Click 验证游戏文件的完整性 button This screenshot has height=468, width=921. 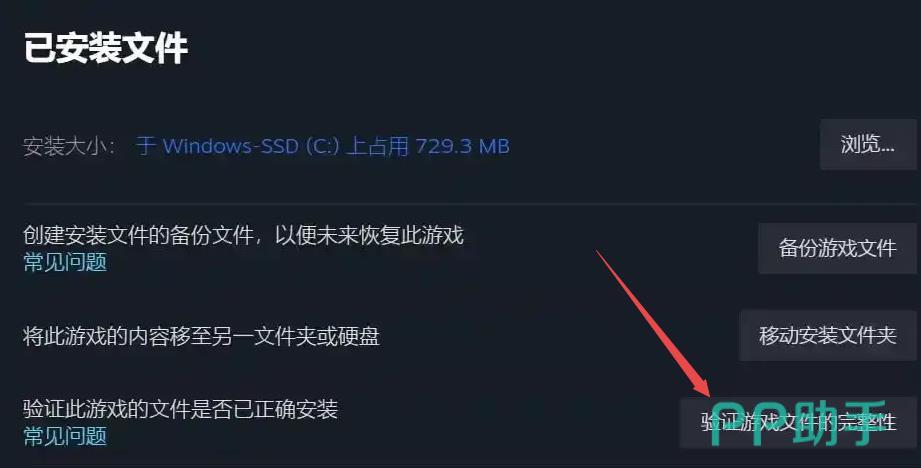coord(798,422)
